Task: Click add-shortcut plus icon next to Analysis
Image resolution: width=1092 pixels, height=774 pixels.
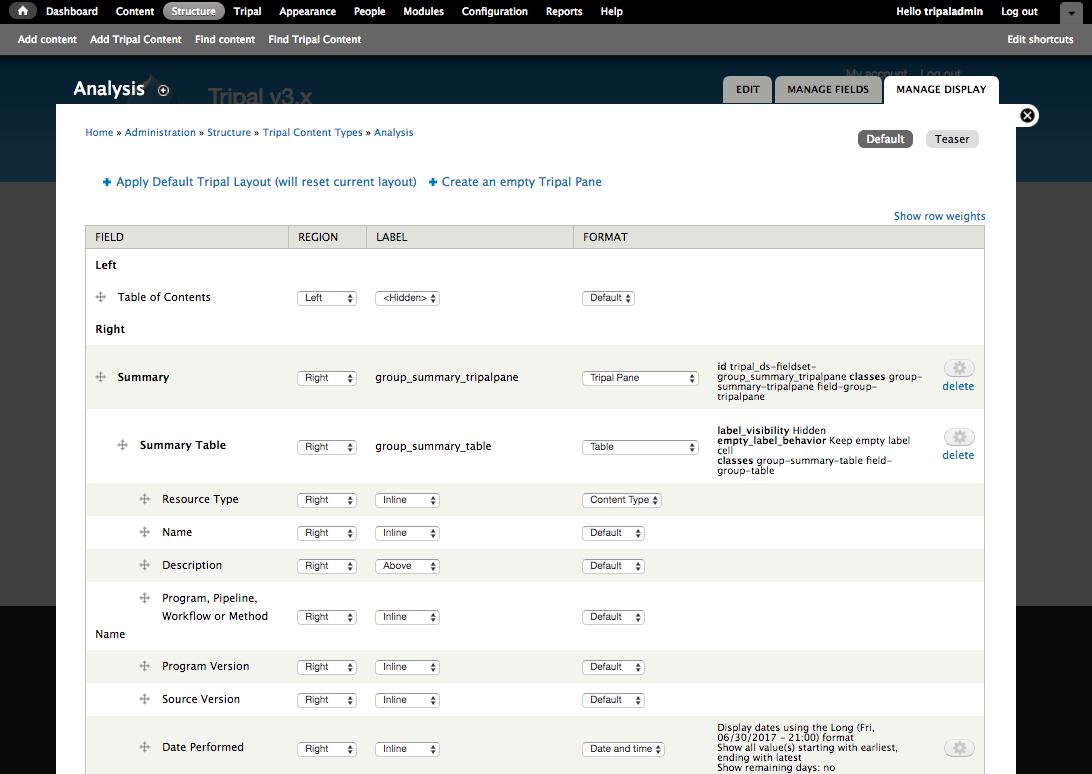Action: click(164, 90)
